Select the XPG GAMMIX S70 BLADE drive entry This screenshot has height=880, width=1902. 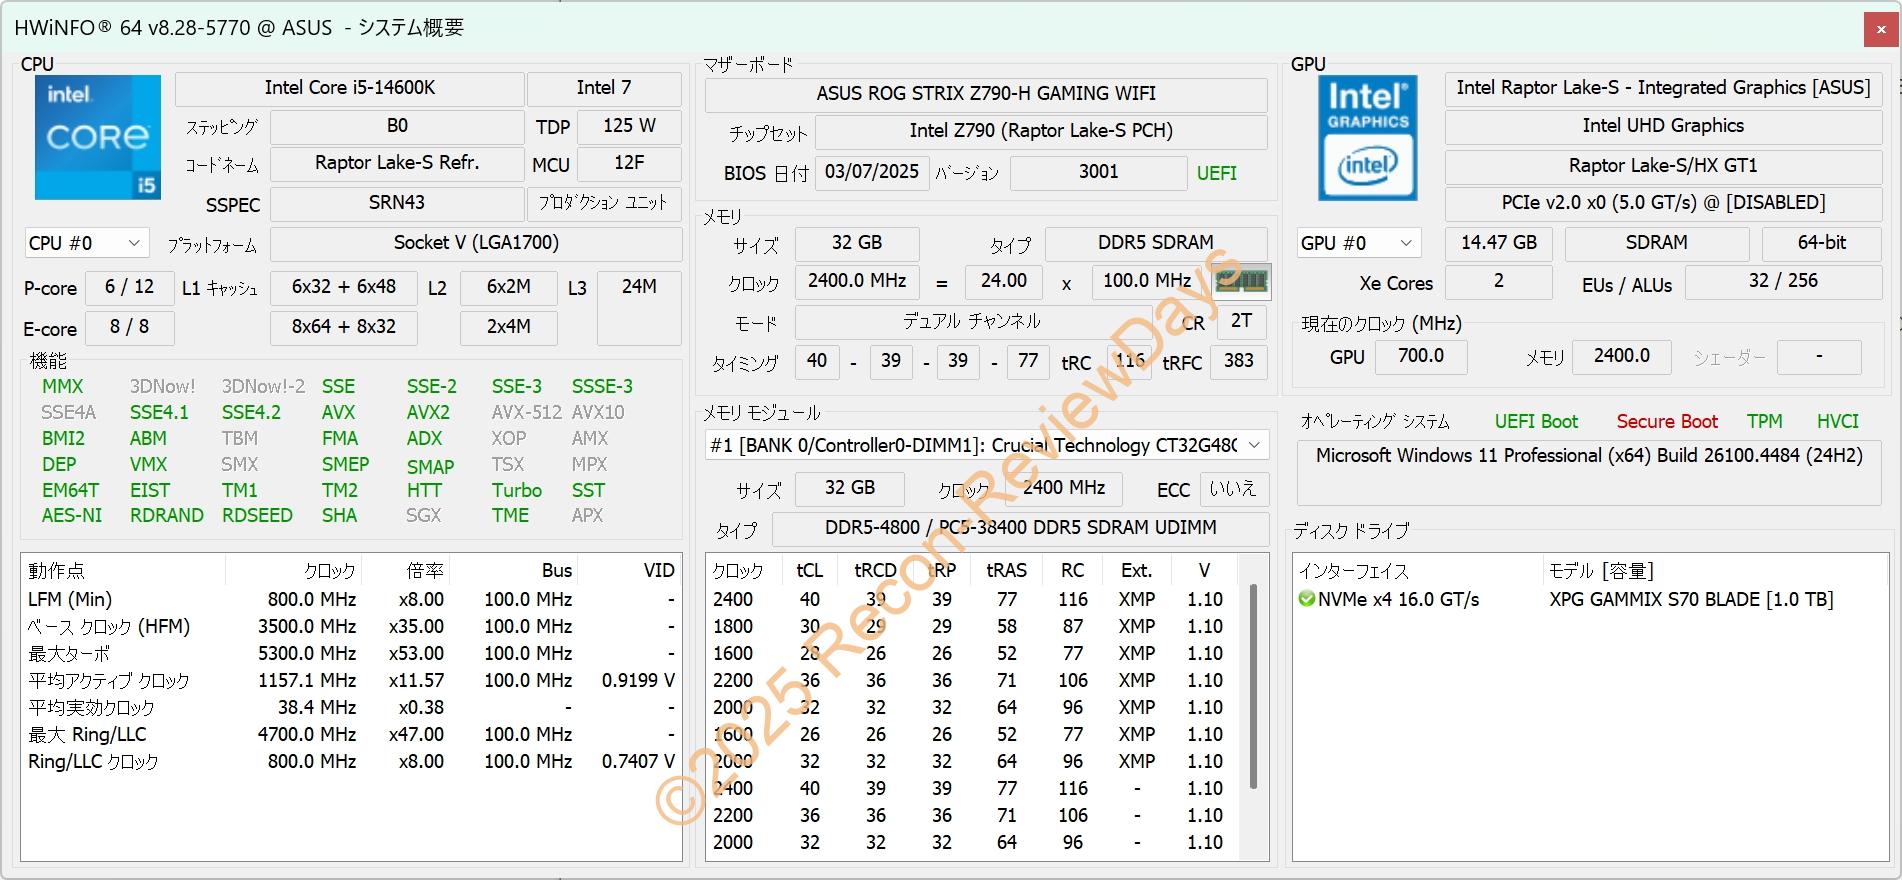point(1690,599)
